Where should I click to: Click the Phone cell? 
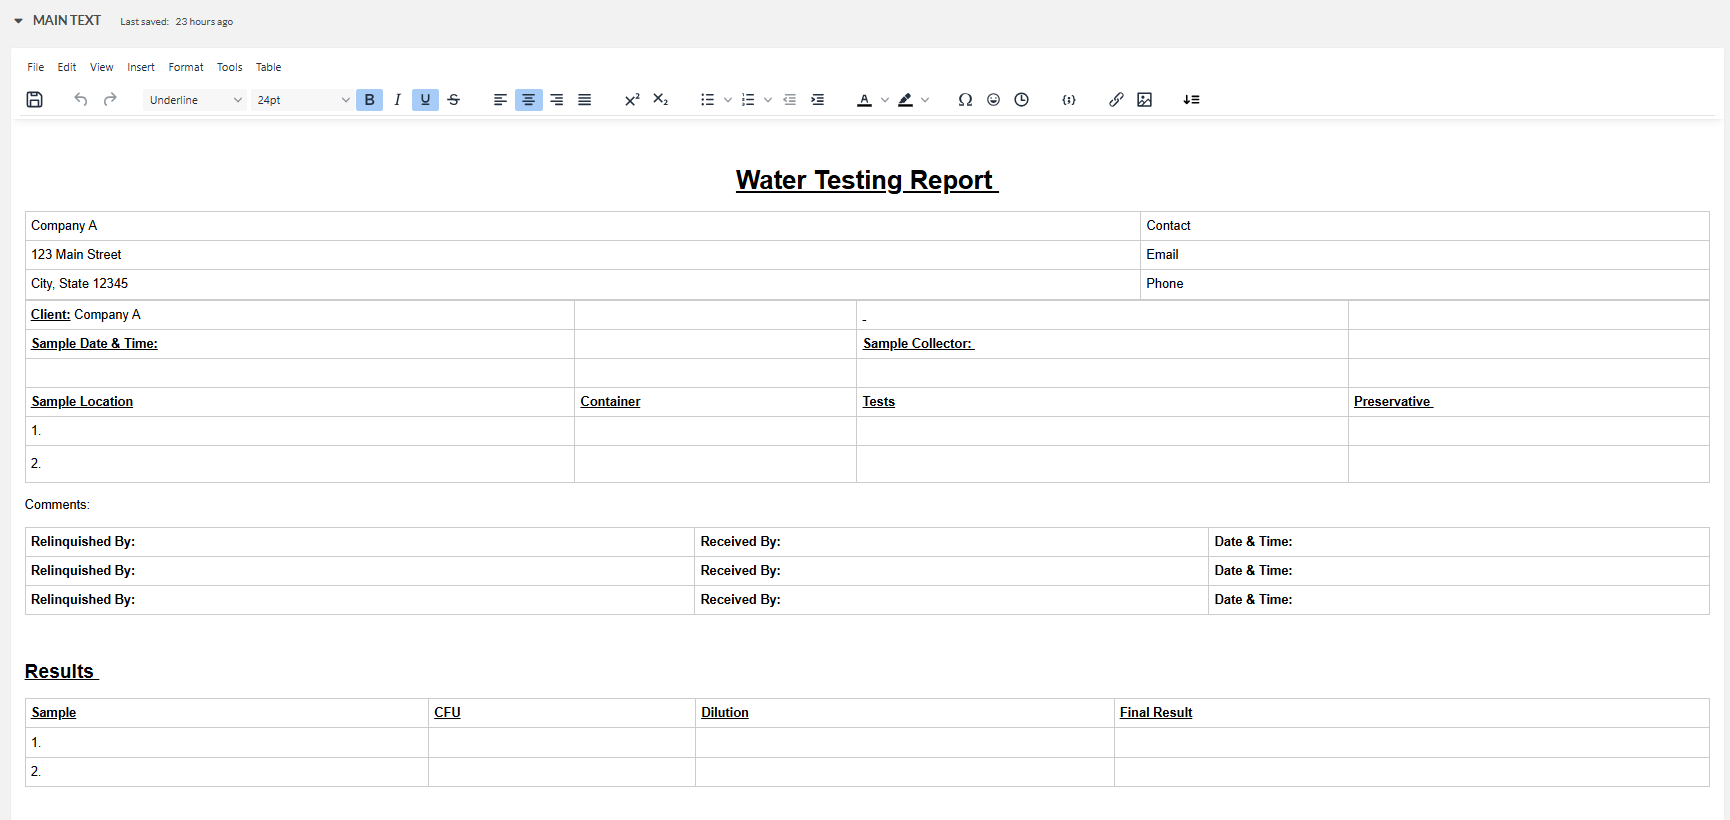point(1424,284)
